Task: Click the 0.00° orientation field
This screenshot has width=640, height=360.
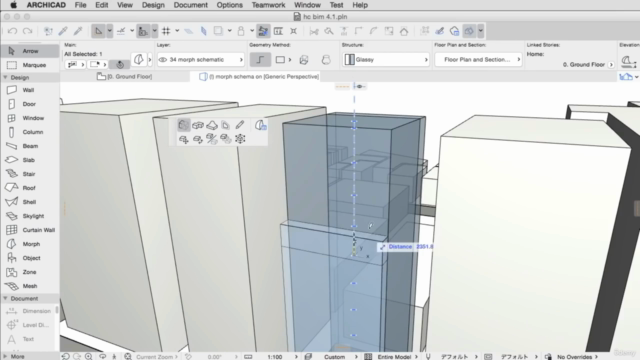Action: tap(215, 357)
